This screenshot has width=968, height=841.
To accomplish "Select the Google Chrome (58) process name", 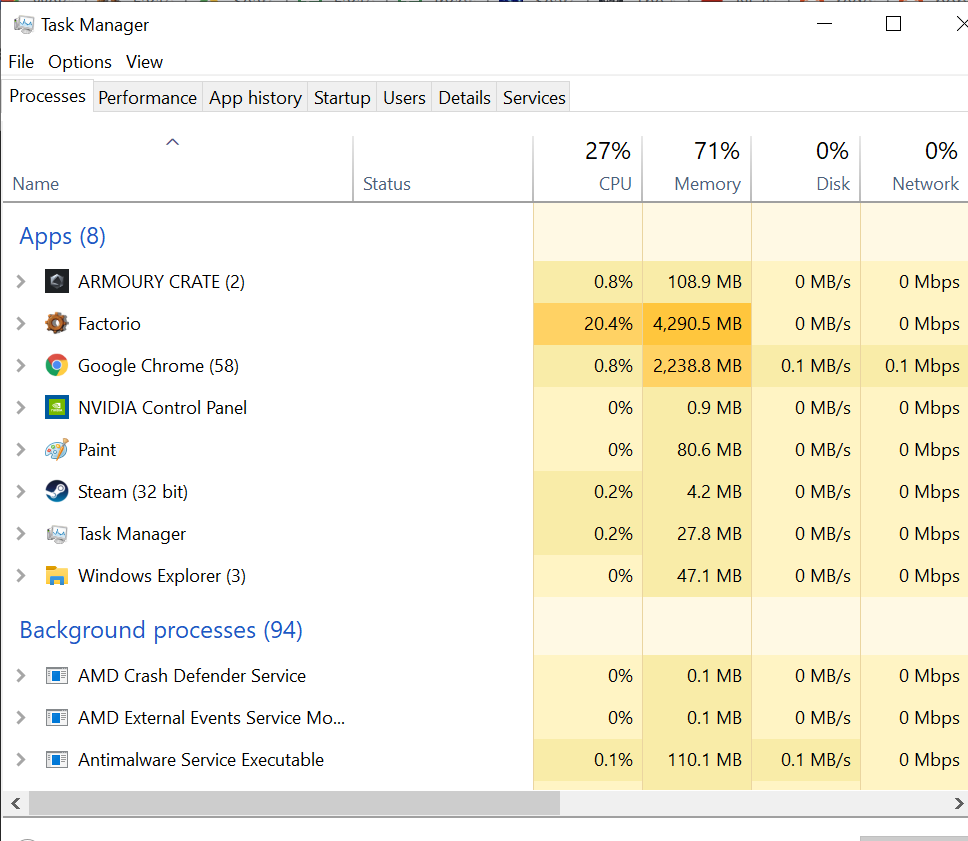I will [x=158, y=366].
